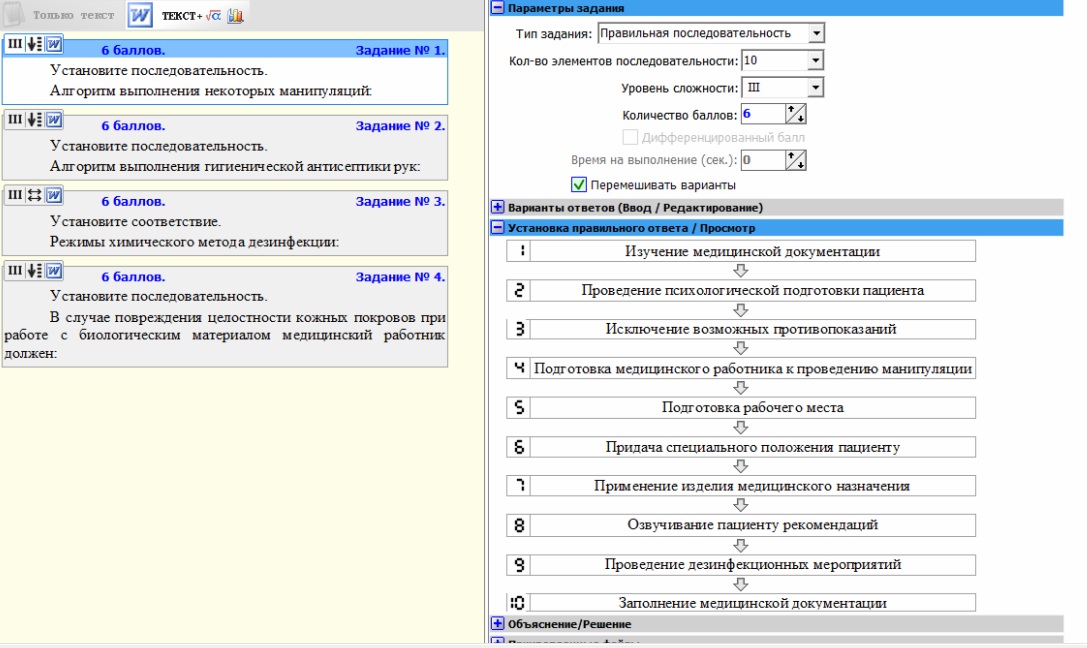Click the number 1 sequence position box
The width and height of the screenshot is (1087, 648).
click(519, 252)
